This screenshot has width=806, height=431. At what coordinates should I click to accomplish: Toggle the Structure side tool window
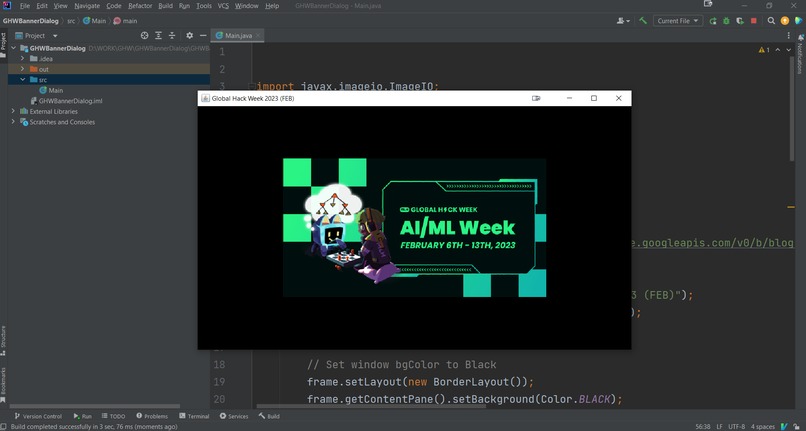[3, 340]
